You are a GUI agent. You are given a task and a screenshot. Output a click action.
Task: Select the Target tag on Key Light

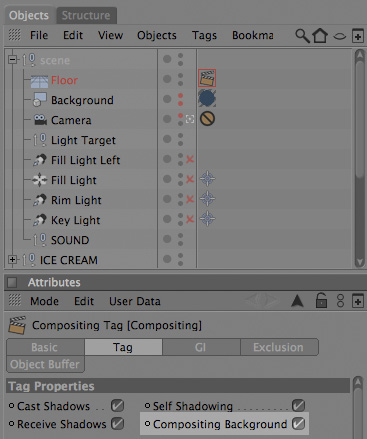pyautogui.click(x=207, y=219)
